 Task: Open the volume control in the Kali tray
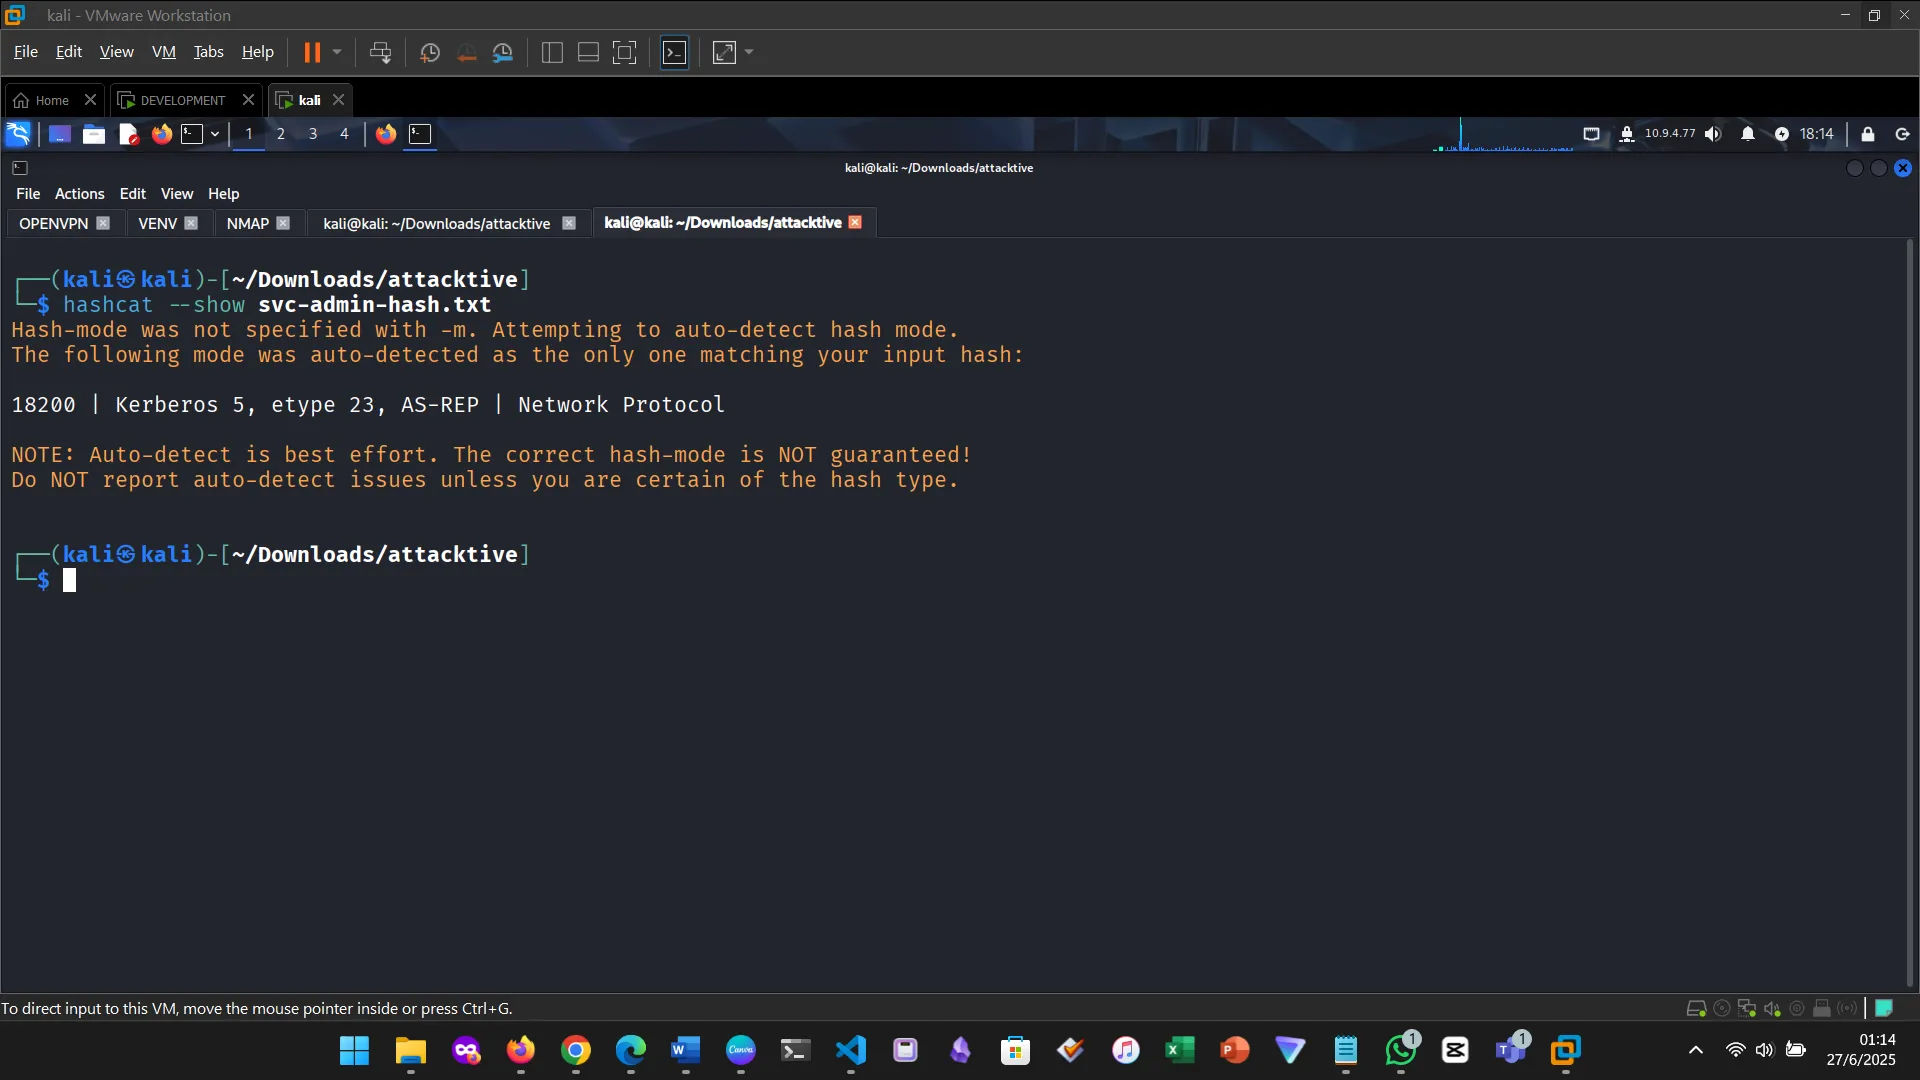point(1713,134)
